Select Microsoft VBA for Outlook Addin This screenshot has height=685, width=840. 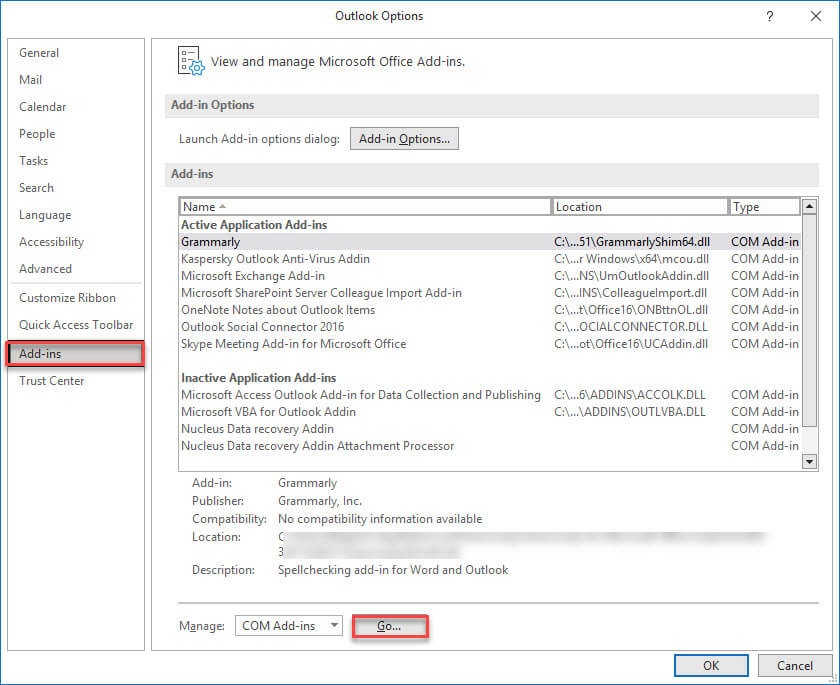click(490, 412)
